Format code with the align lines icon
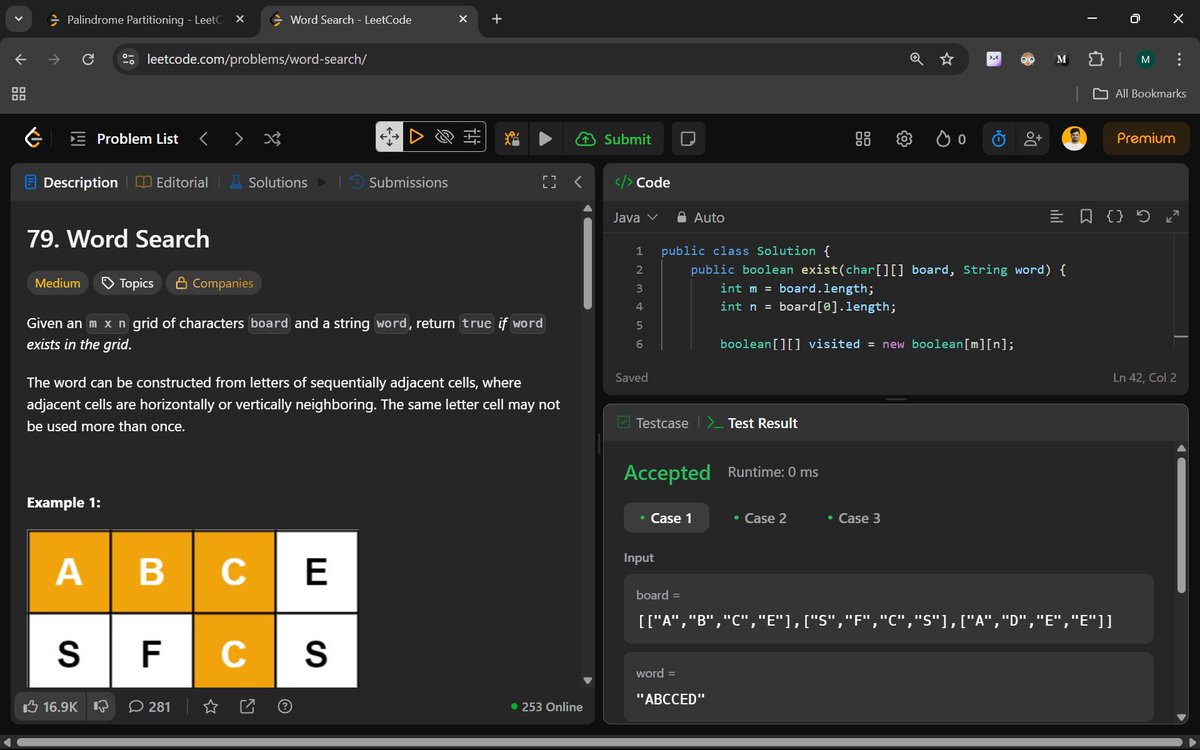 [1056, 217]
